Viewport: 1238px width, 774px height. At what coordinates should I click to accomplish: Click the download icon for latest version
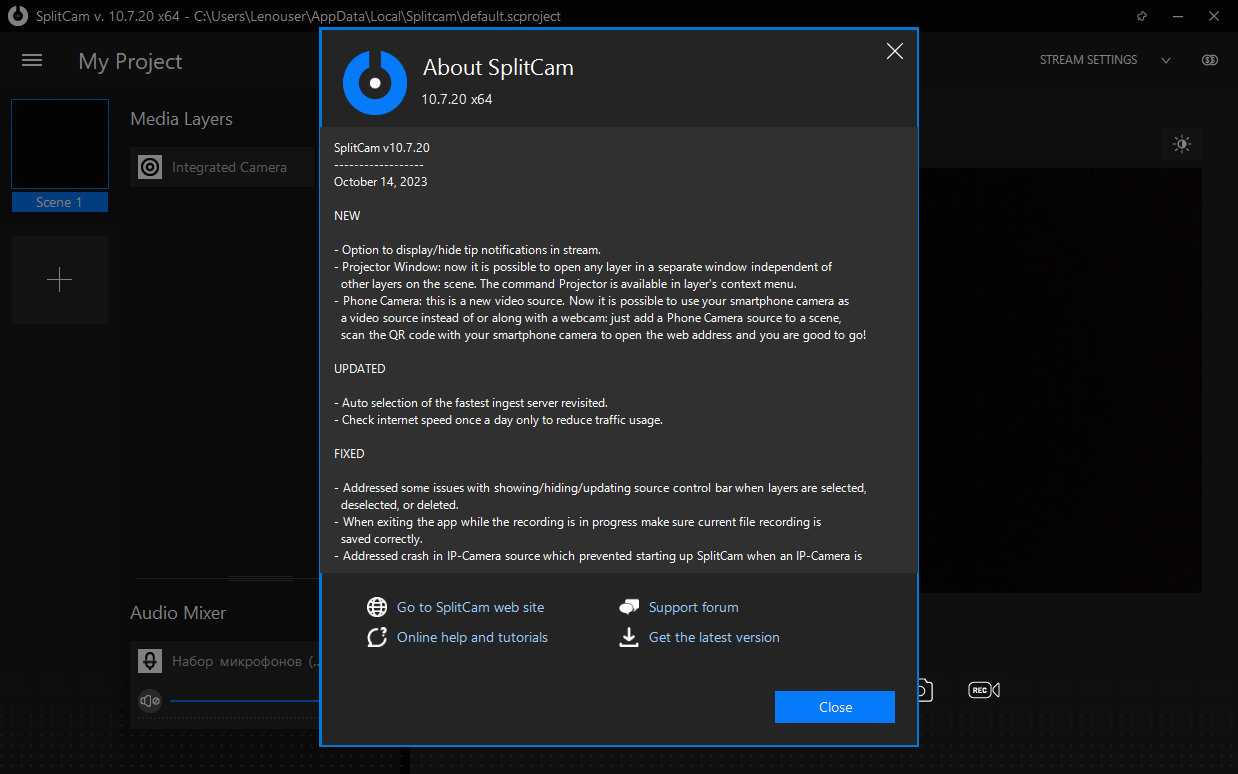[x=629, y=636]
